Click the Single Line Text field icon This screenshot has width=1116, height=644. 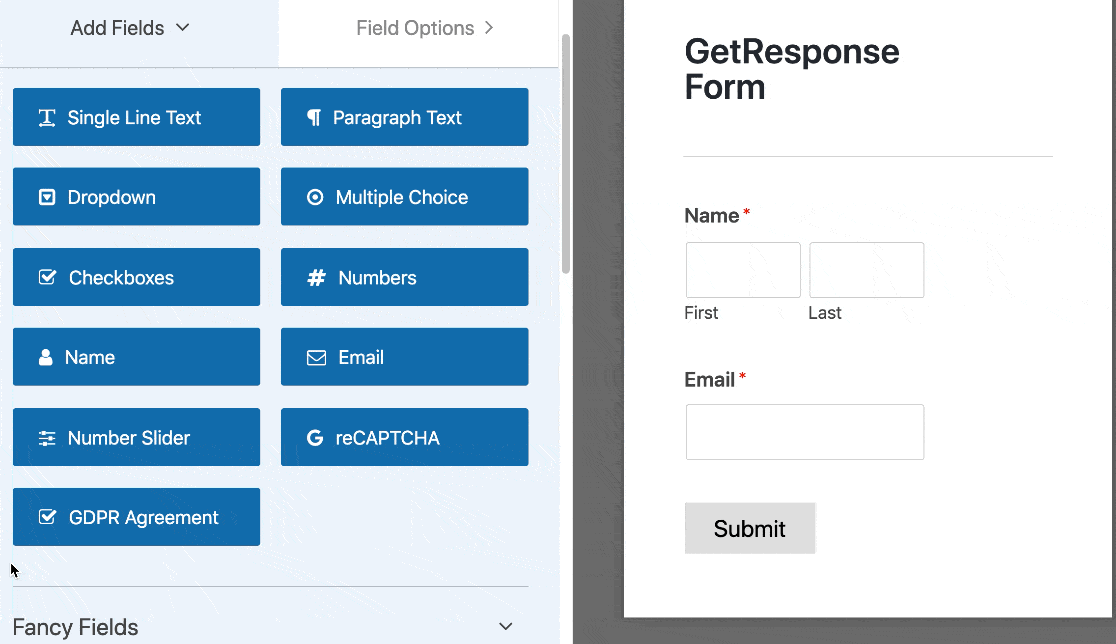[47, 118]
